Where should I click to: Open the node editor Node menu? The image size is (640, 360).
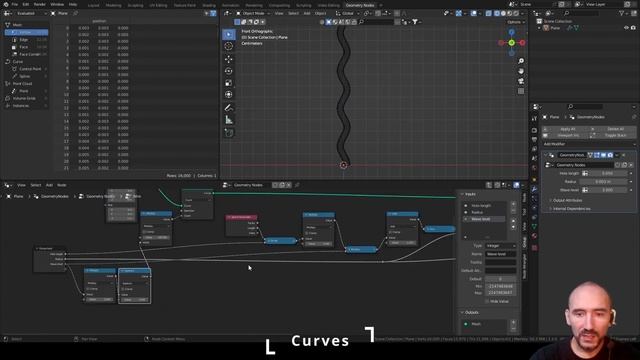62,185
